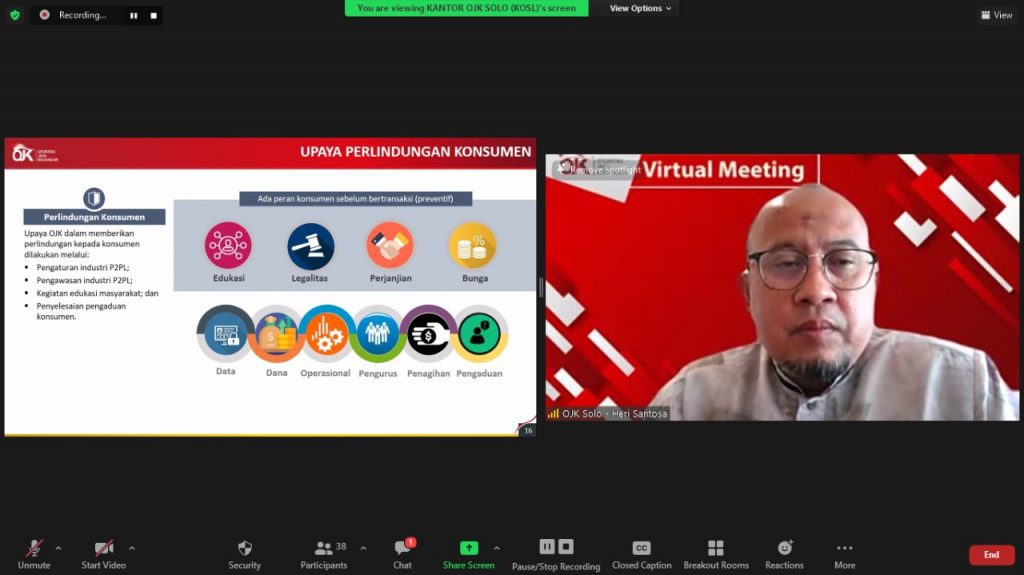Open the View layout menu
Screen dimensions: 1024x575
pos(997,15)
